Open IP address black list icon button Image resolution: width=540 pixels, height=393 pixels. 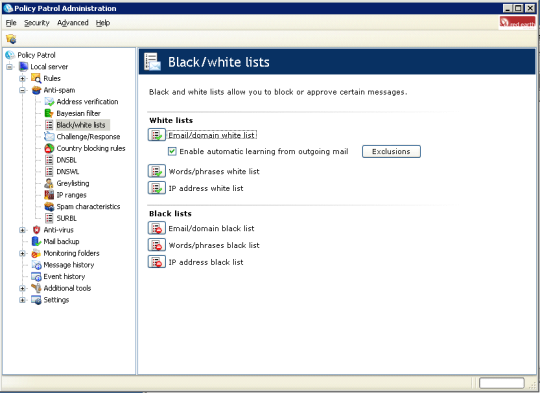point(157,262)
